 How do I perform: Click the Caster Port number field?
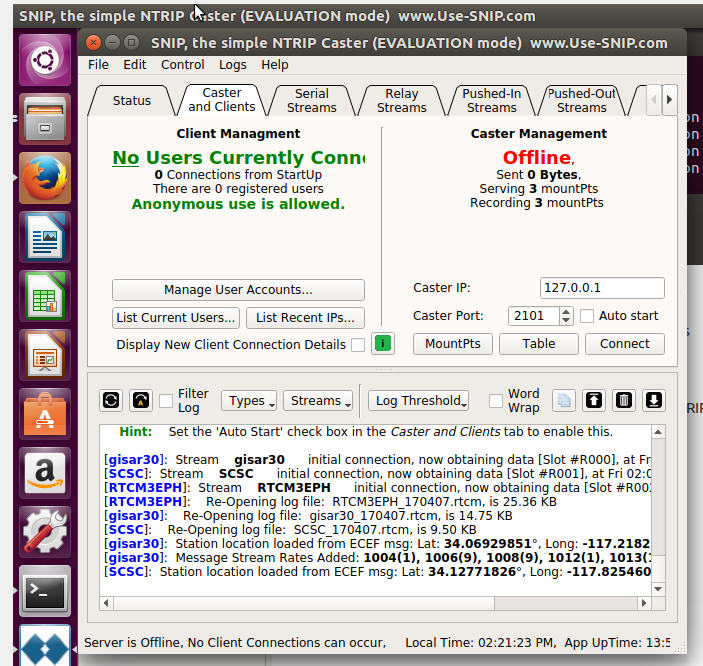pyautogui.click(x=534, y=316)
